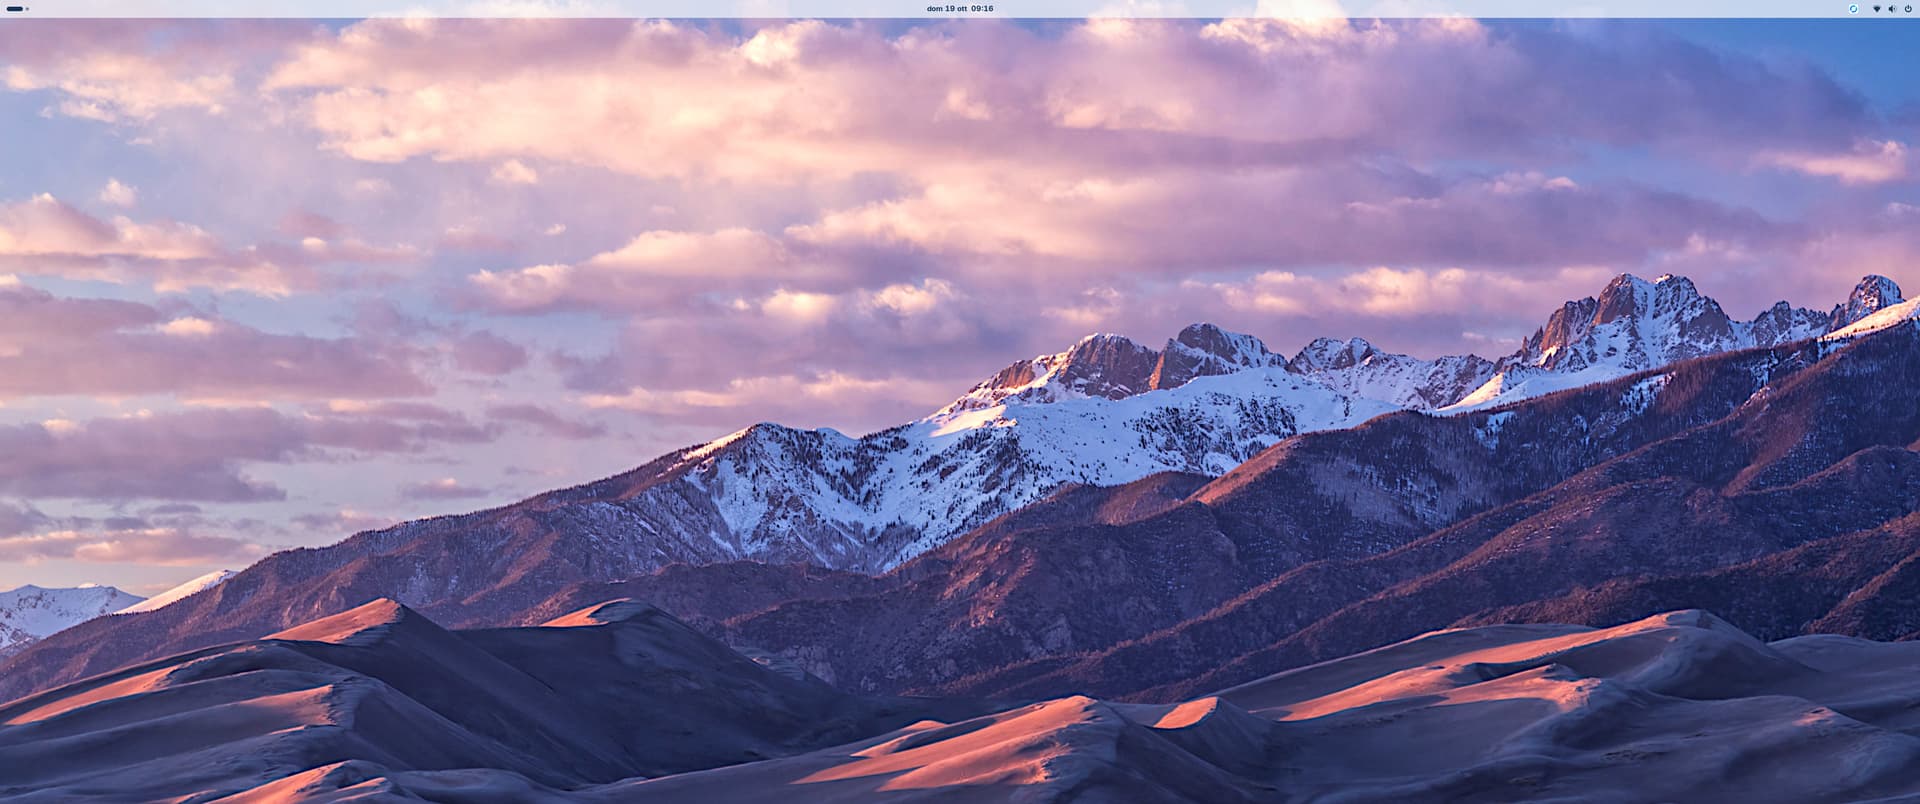The height and width of the screenshot is (804, 1920).
Task: Open the network status icon
Action: pyautogui.click(x=1876, y=8)
